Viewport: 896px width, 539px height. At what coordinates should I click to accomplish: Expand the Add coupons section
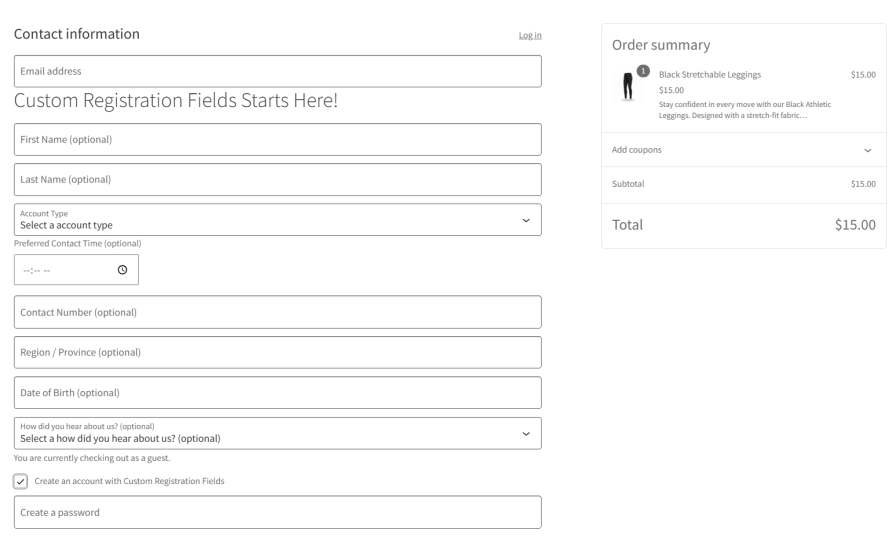click(x=743, y=150)
